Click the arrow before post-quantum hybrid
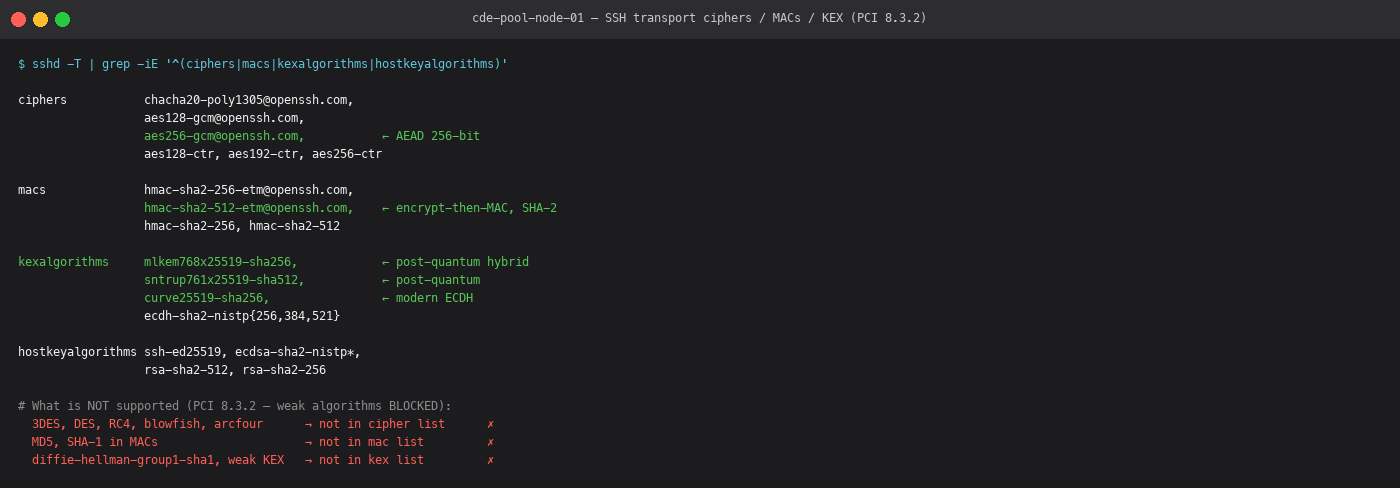Image resolution: width=1400 pixels, height=488 pixels. pyautogui.click(x=386, y=262)
